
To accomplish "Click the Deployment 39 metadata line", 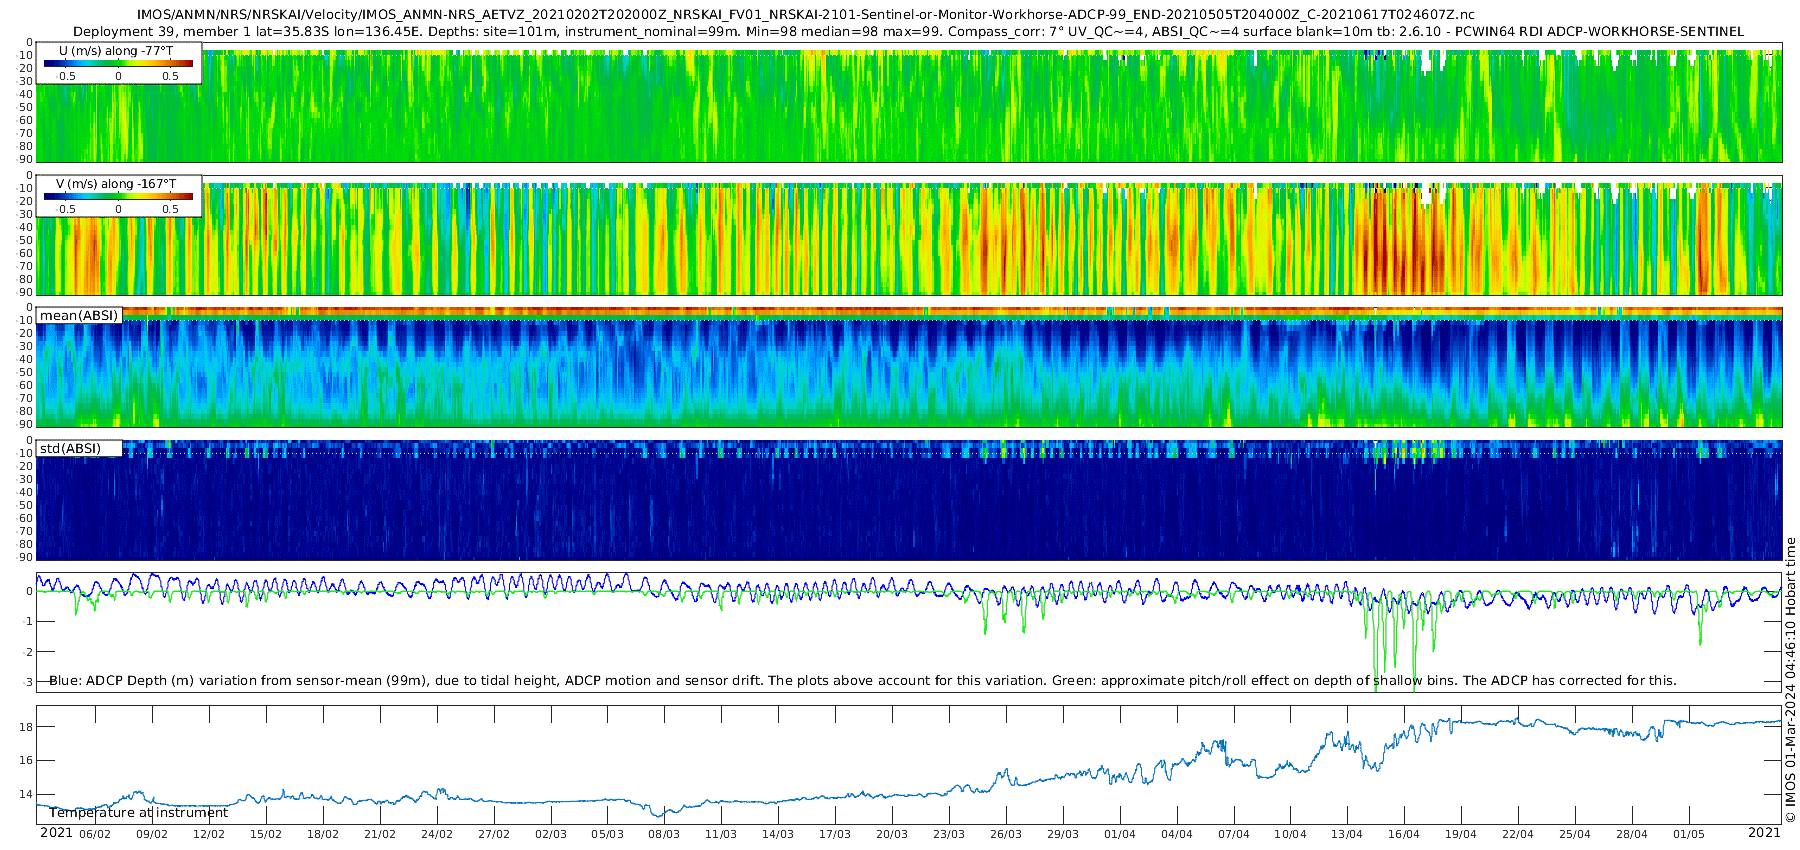I will (x=908, y=32).
